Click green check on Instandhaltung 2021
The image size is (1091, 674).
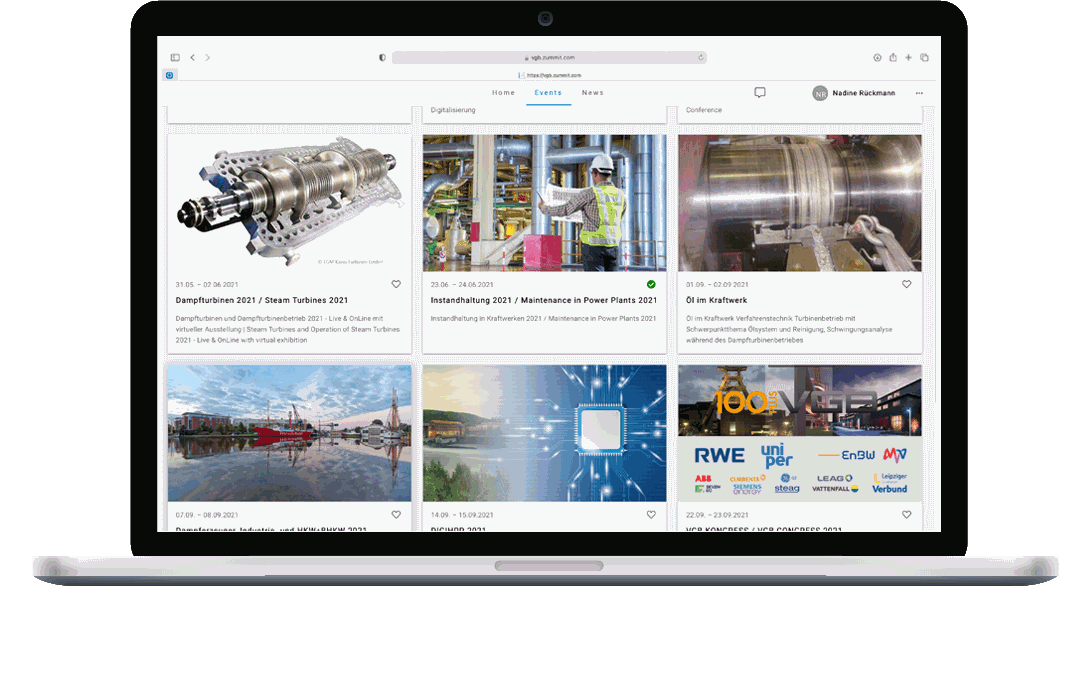(651, 284)
